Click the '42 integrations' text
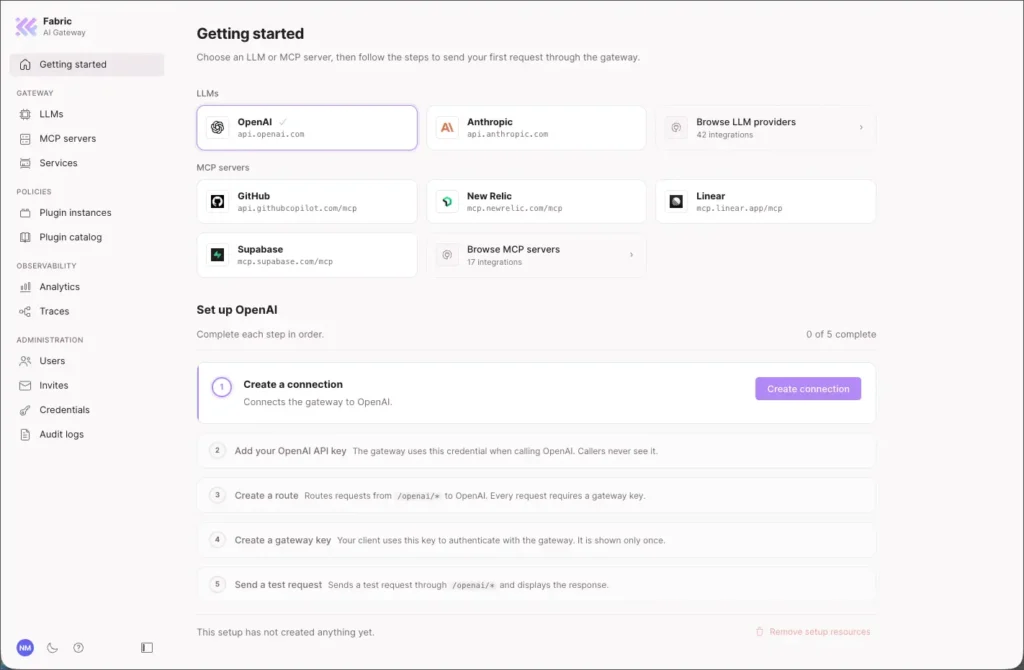 [x=724, y=135]
